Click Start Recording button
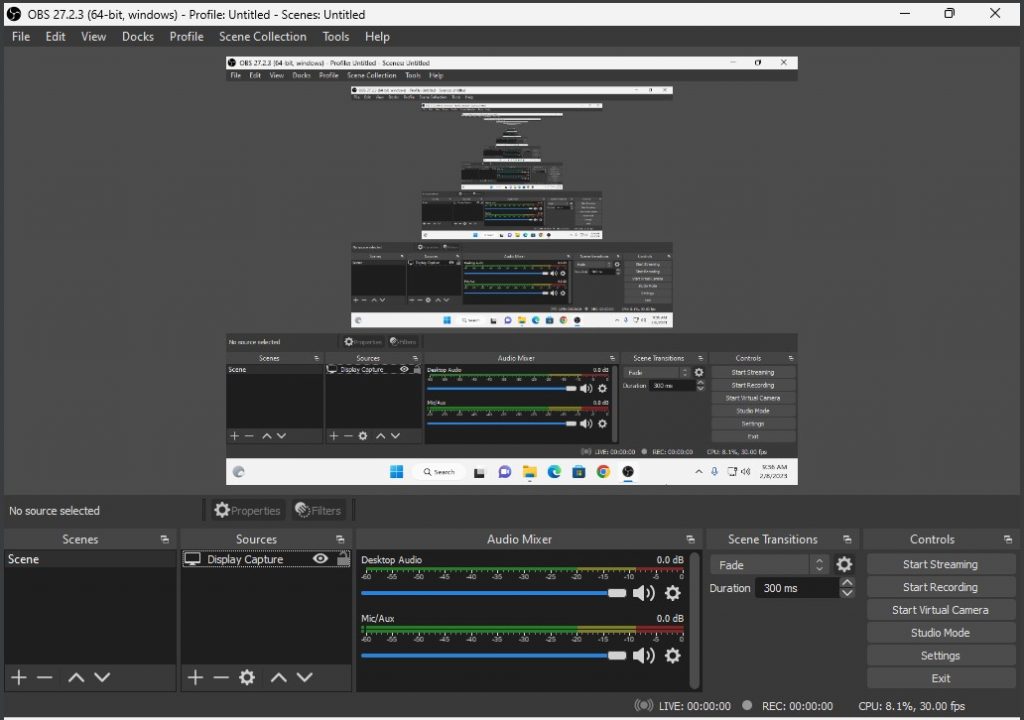The height and width of the screenshot is (720, 1024). click(x=940, y=587)
